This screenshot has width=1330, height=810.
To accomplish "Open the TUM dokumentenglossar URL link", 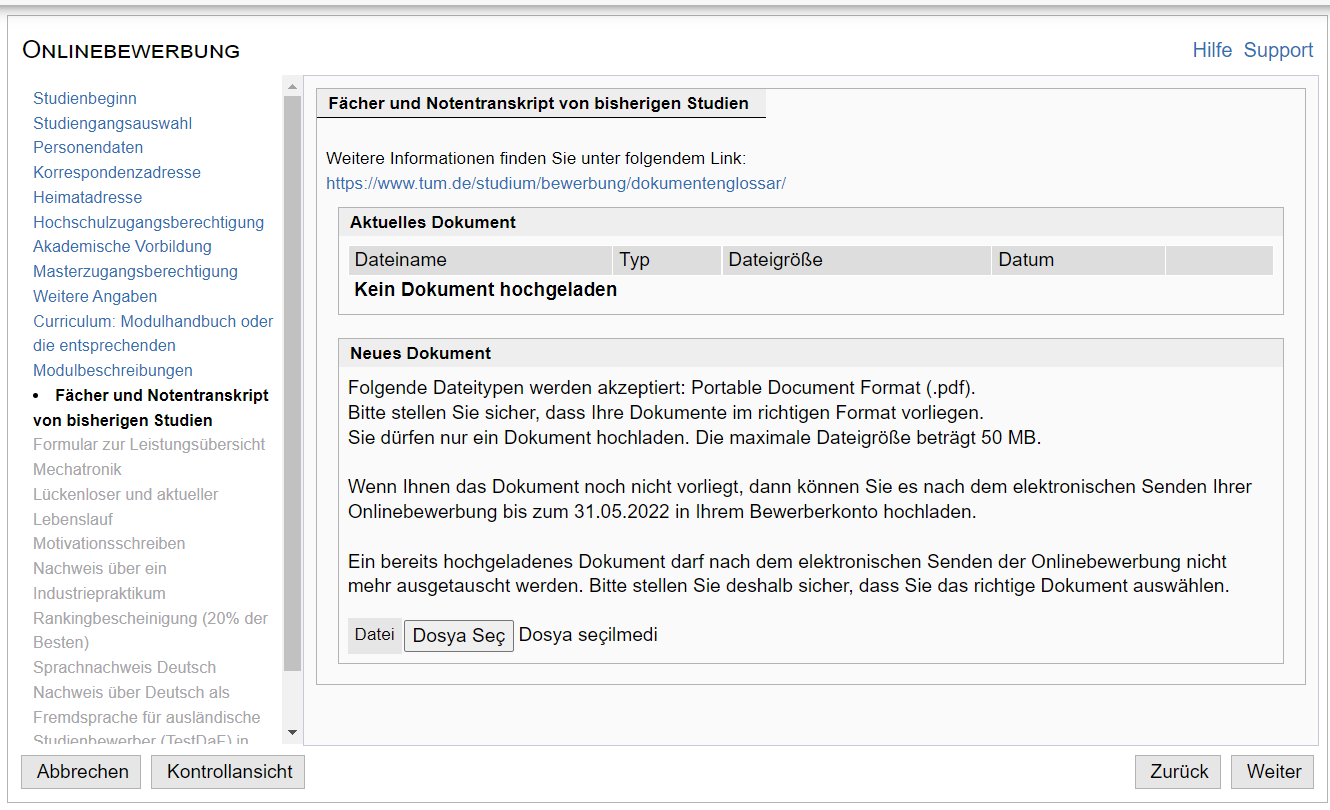I will coord(556,183).
